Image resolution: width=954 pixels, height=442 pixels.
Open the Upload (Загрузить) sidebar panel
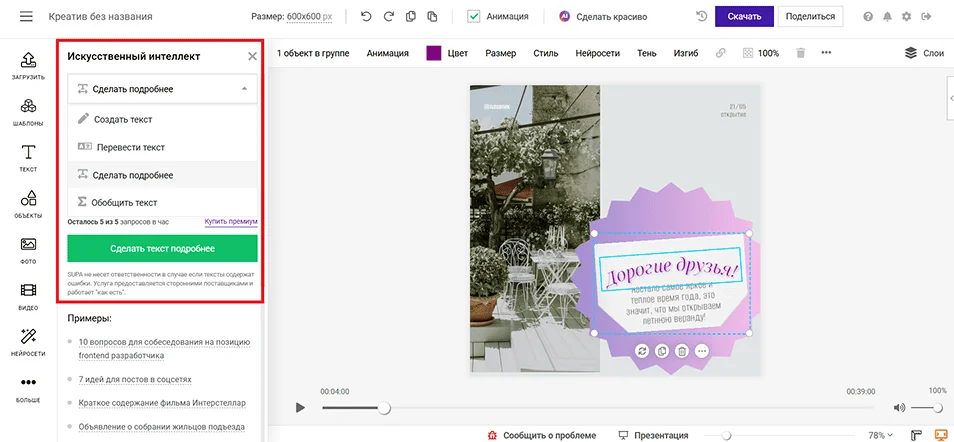point(28,65)
